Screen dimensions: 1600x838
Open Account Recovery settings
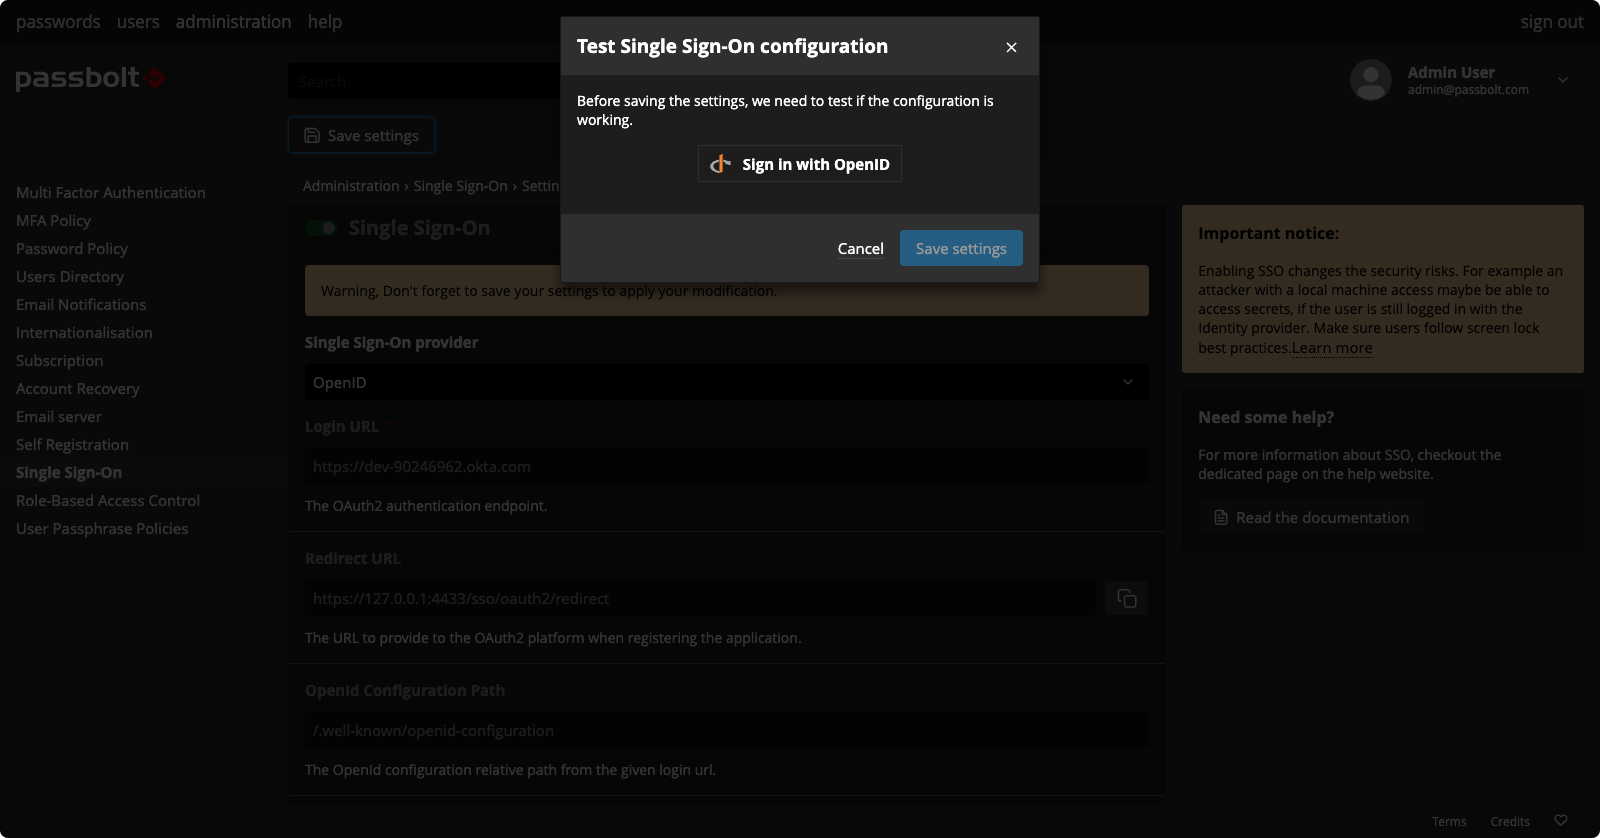[78, 388]
